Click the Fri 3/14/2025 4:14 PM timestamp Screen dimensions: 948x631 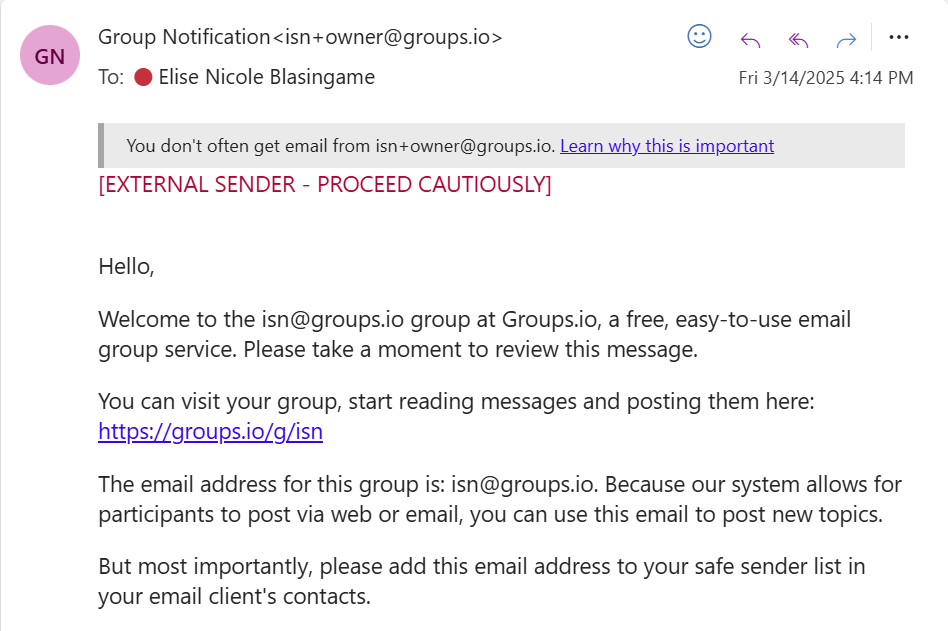(826, 78)
